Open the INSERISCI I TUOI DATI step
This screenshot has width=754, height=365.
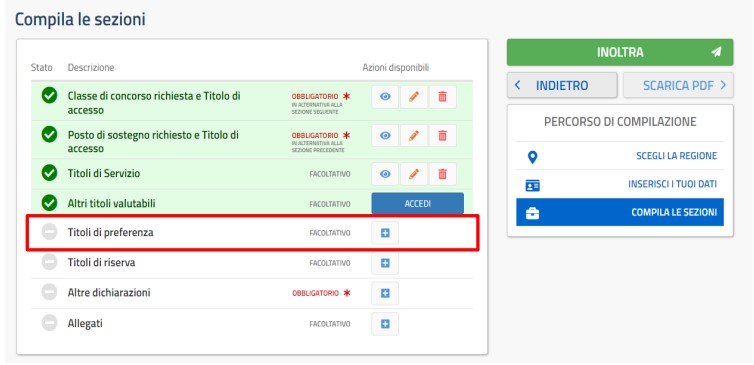point(620,184)
